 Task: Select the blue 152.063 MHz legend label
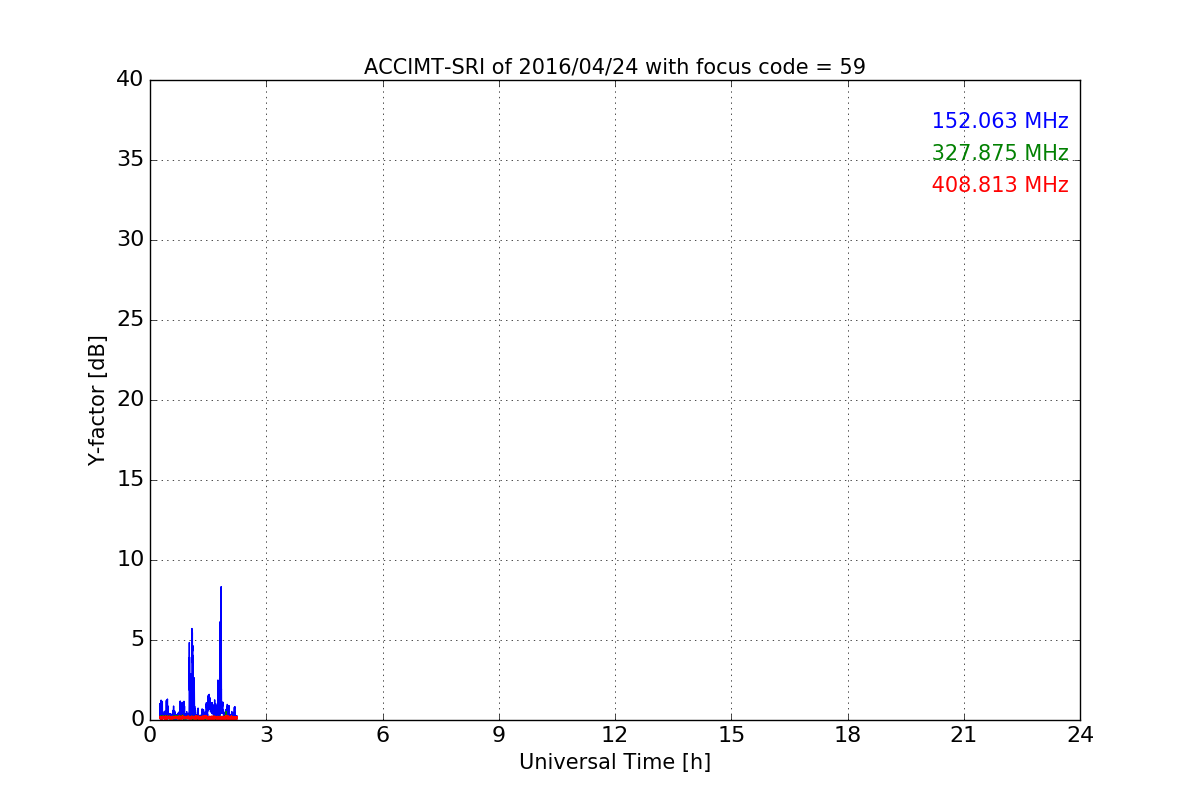tap(1000, 121)
